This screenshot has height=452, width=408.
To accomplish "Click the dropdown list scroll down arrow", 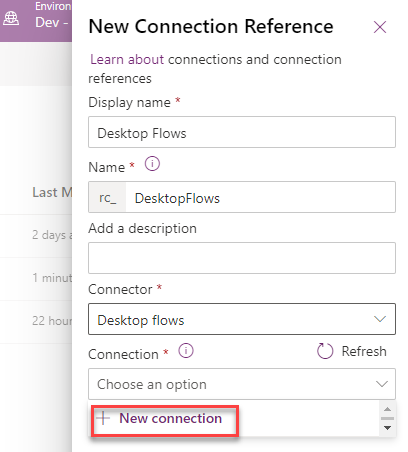I will pos(387,428).
